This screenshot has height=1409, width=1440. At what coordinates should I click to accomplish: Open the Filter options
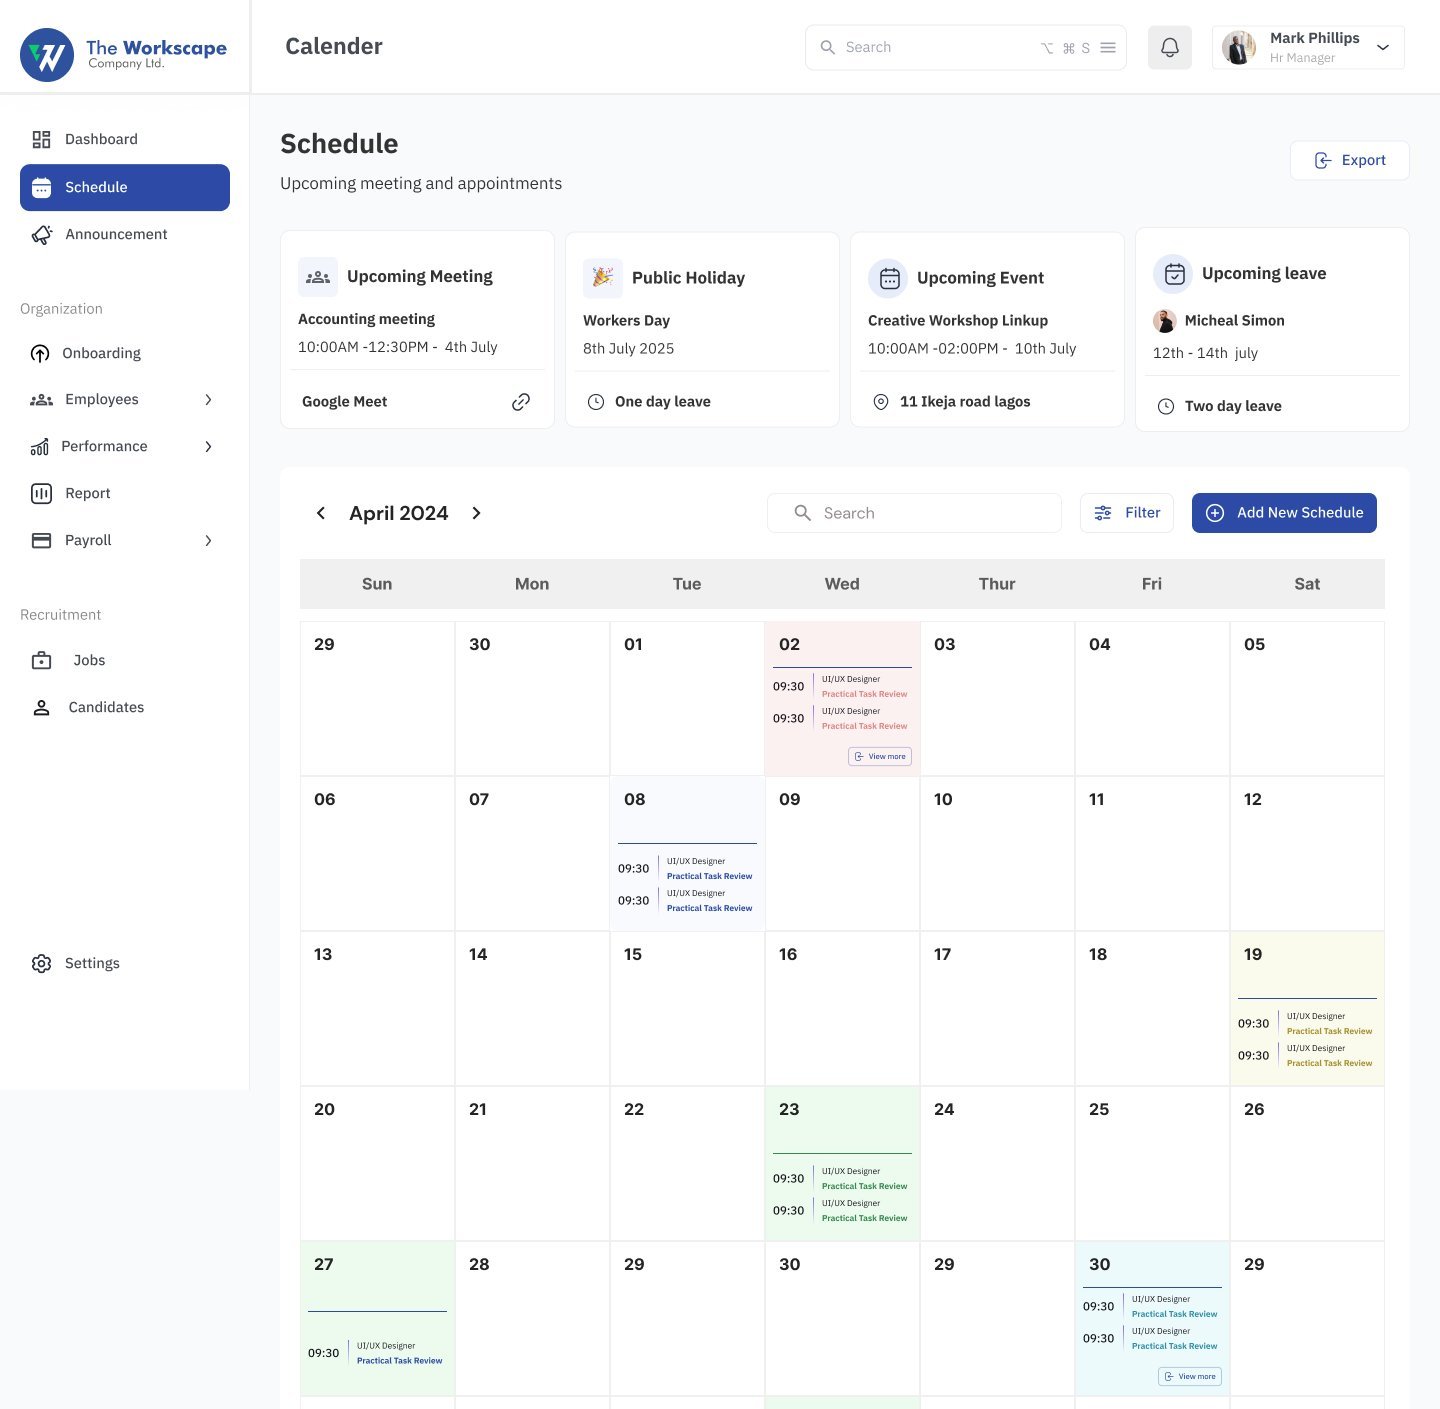[x=1127, y=513]
